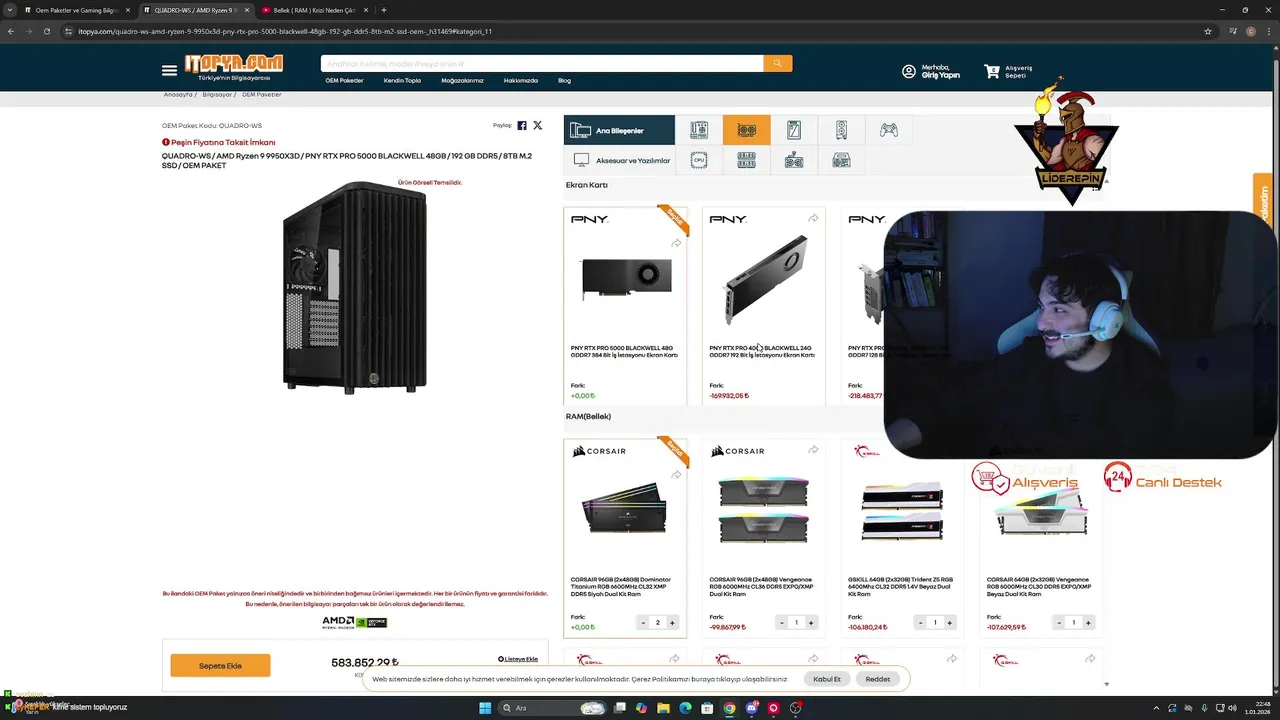
Task: Click Anasayfa breadcrumb link
Action: click(x=178, y=95)
